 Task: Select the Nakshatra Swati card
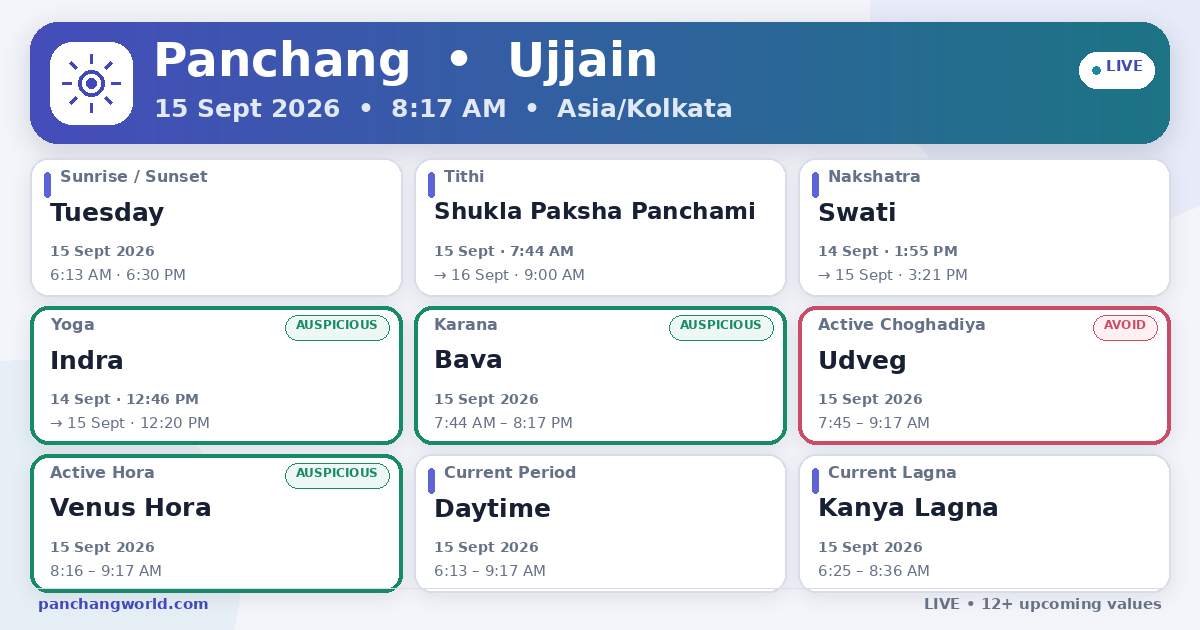pyautogui.click(x=984, y=228)
